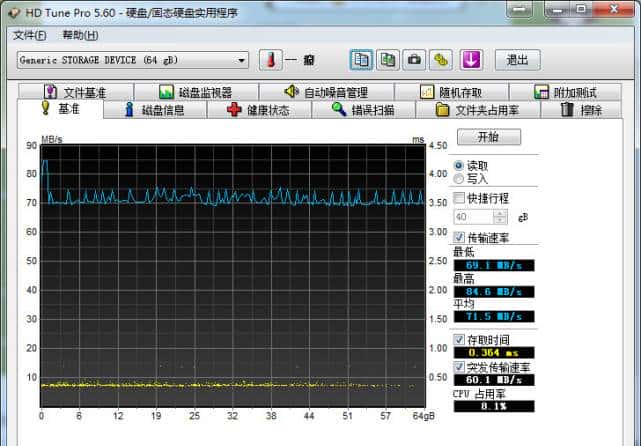Click the burst rate value 60.1 MB/s
641x446 pixels.
(x=494, y=380)
